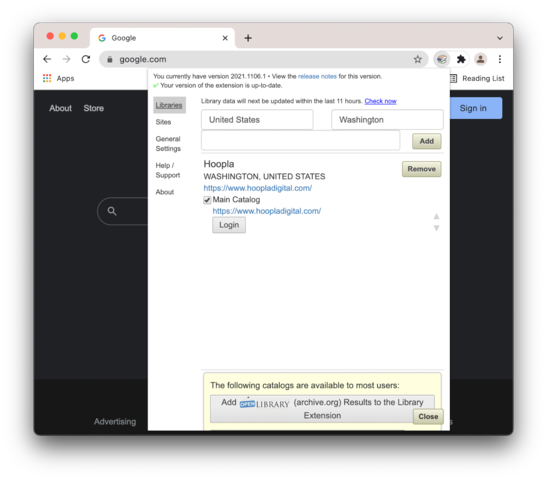Screen dimensions: 547x480
Task: Select the Libraries settings tab
Action: [x=169, y=105]
